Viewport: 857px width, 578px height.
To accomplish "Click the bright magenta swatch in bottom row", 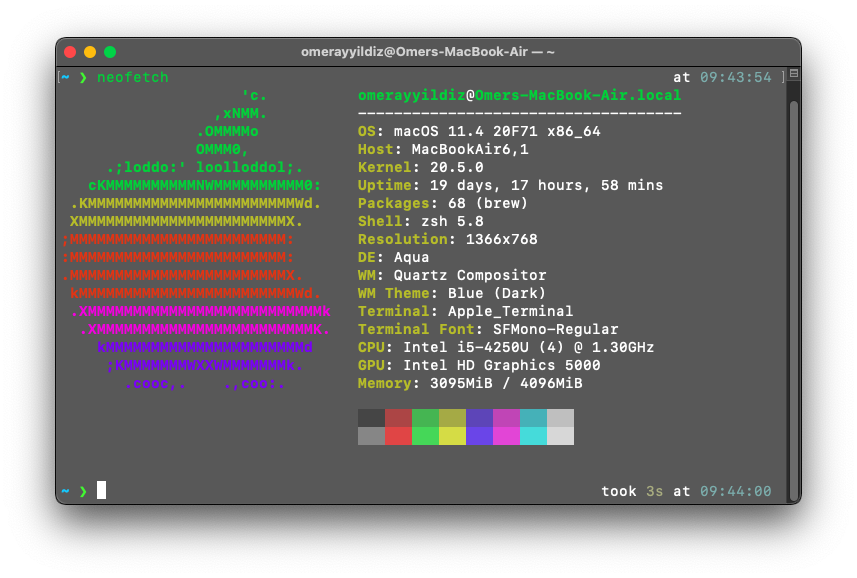I will click(507, 436).
